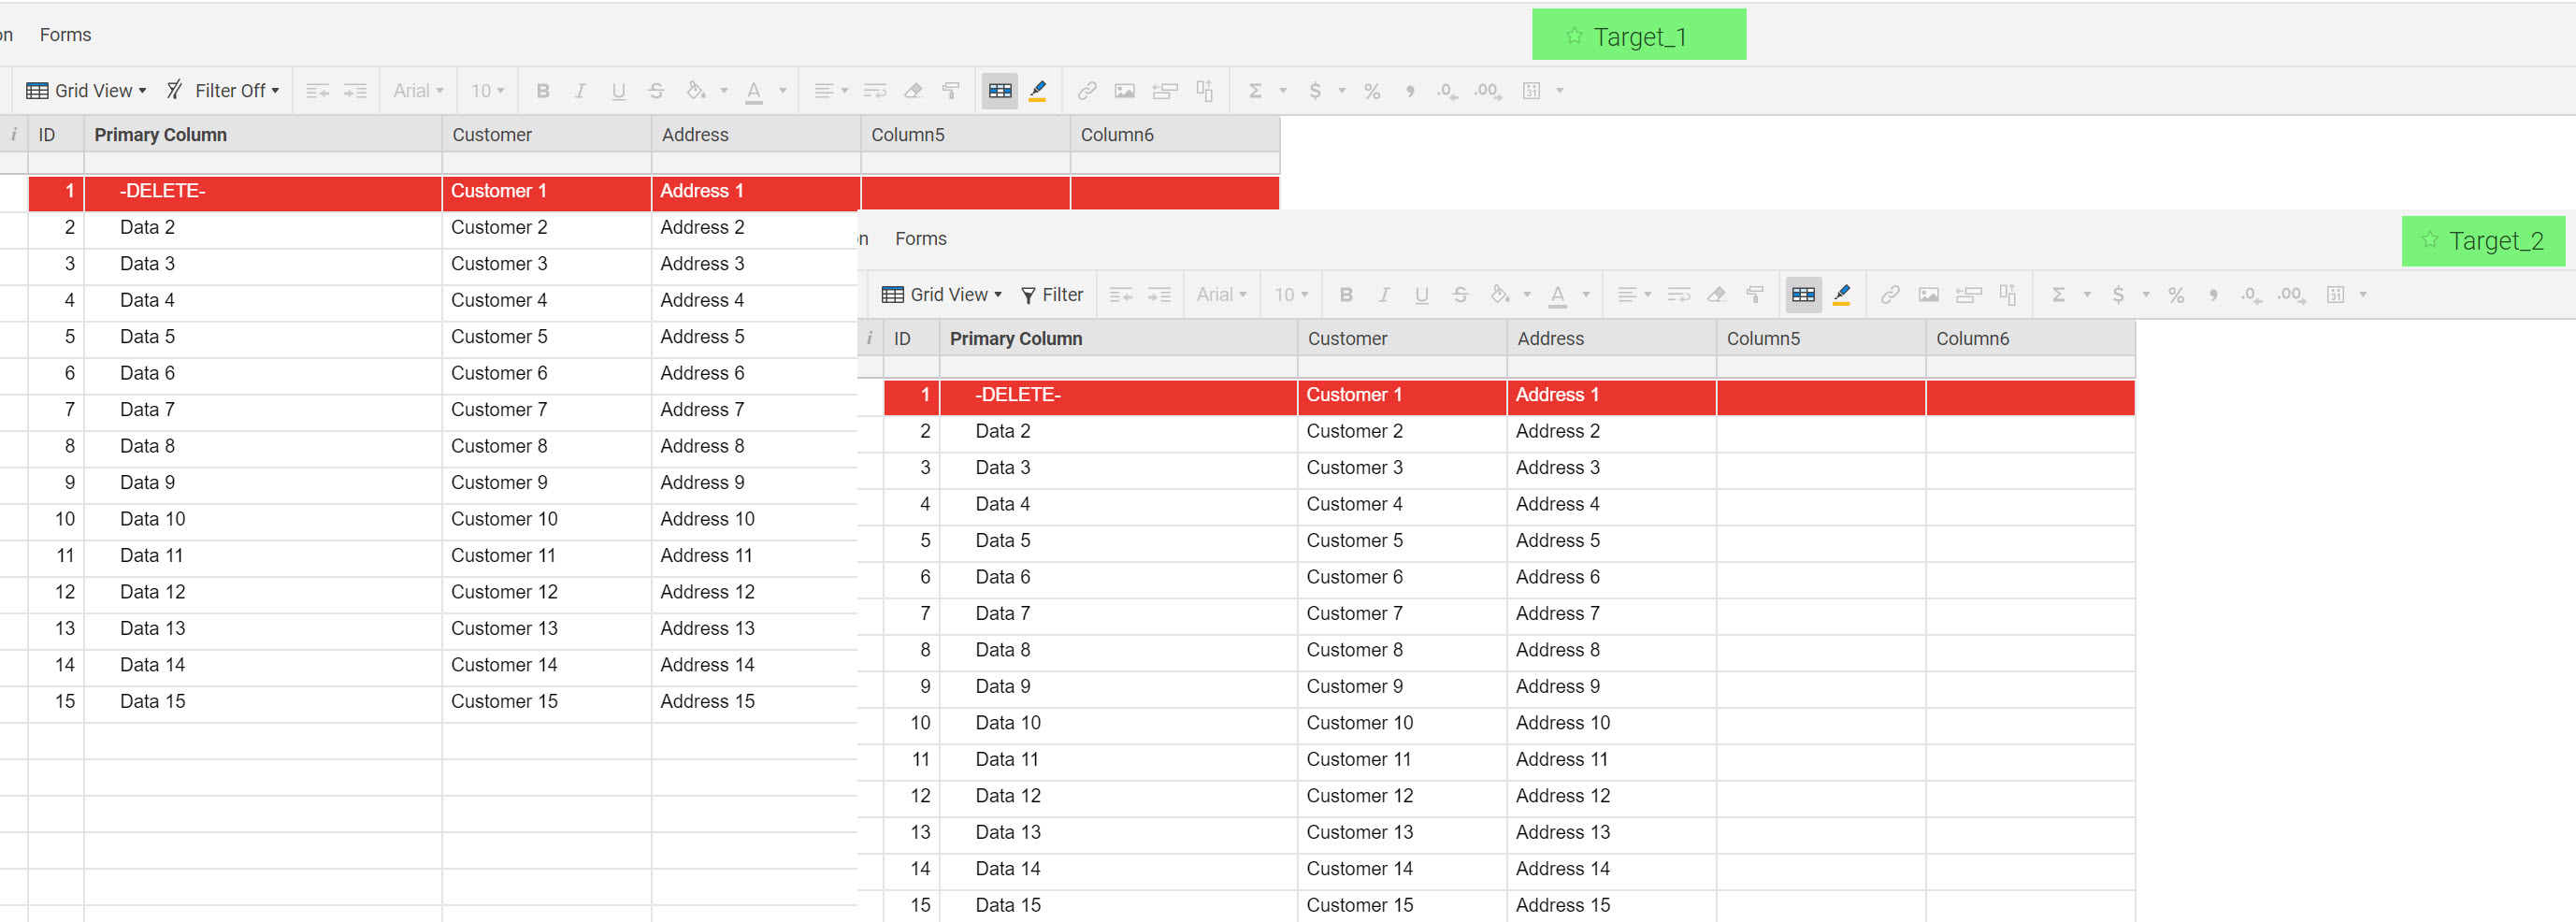Open Forms menu in Target_2 window
The image size is (2576, 922).
point(921,239)
